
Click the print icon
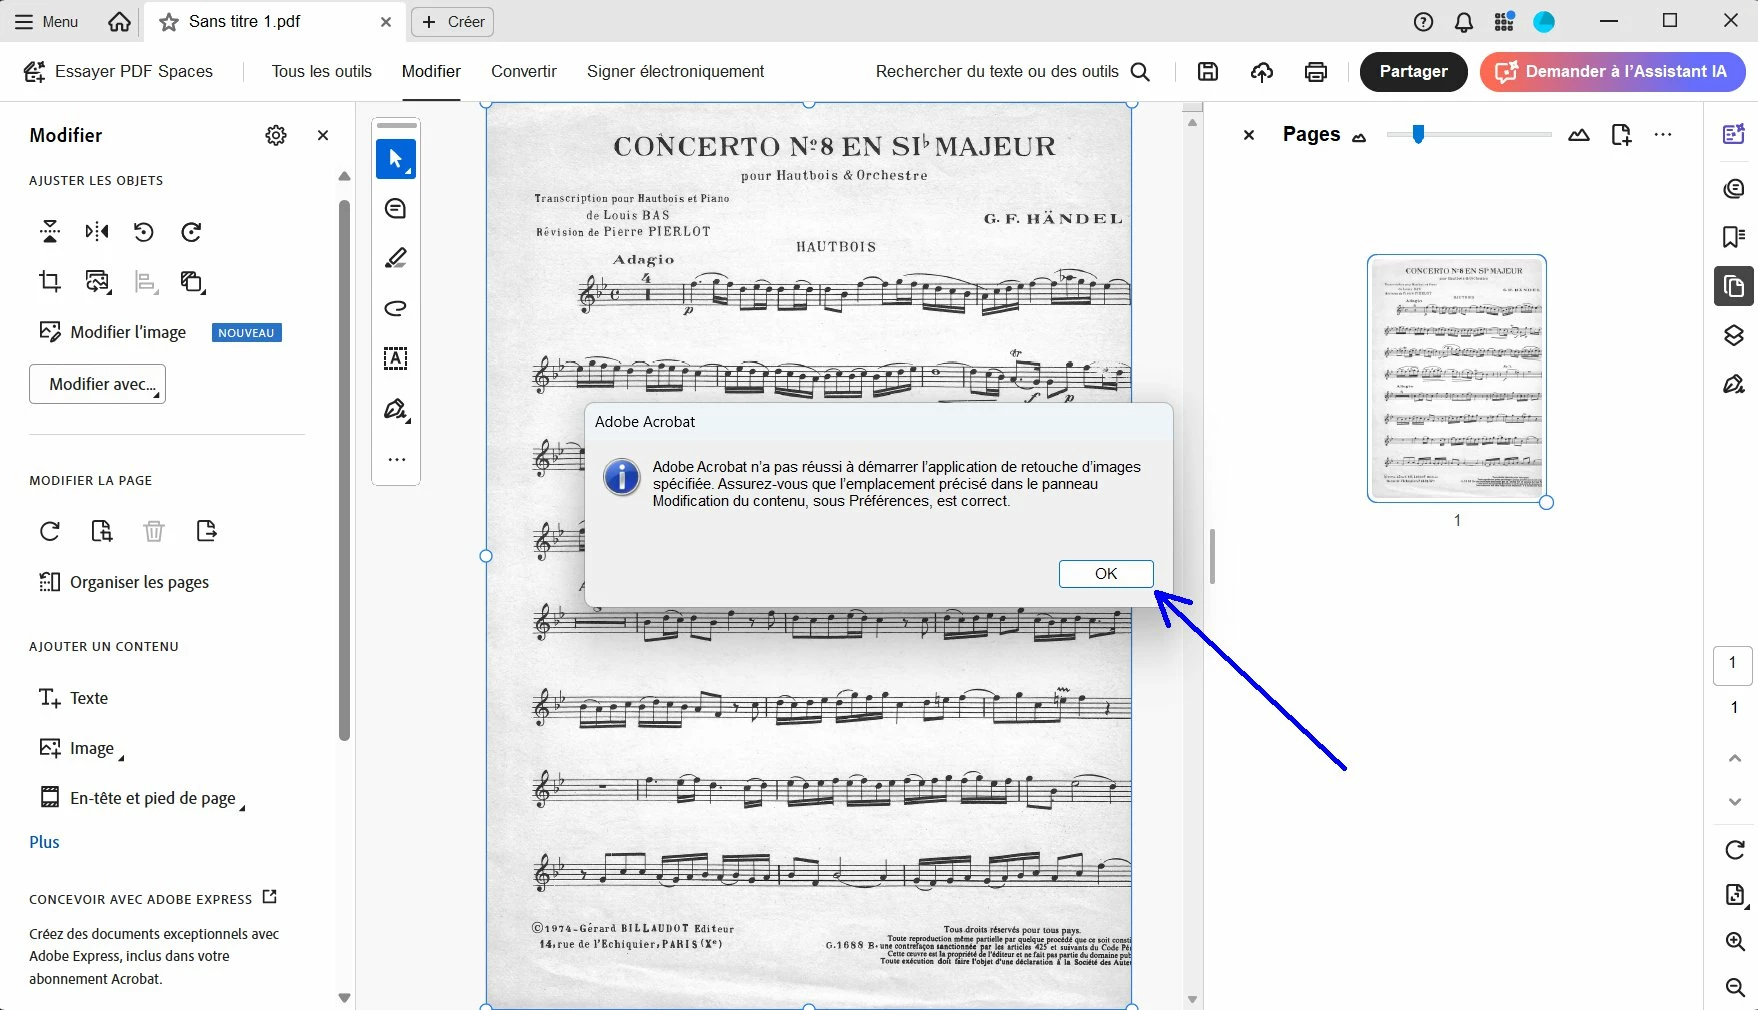click(x=1316, y=71)
